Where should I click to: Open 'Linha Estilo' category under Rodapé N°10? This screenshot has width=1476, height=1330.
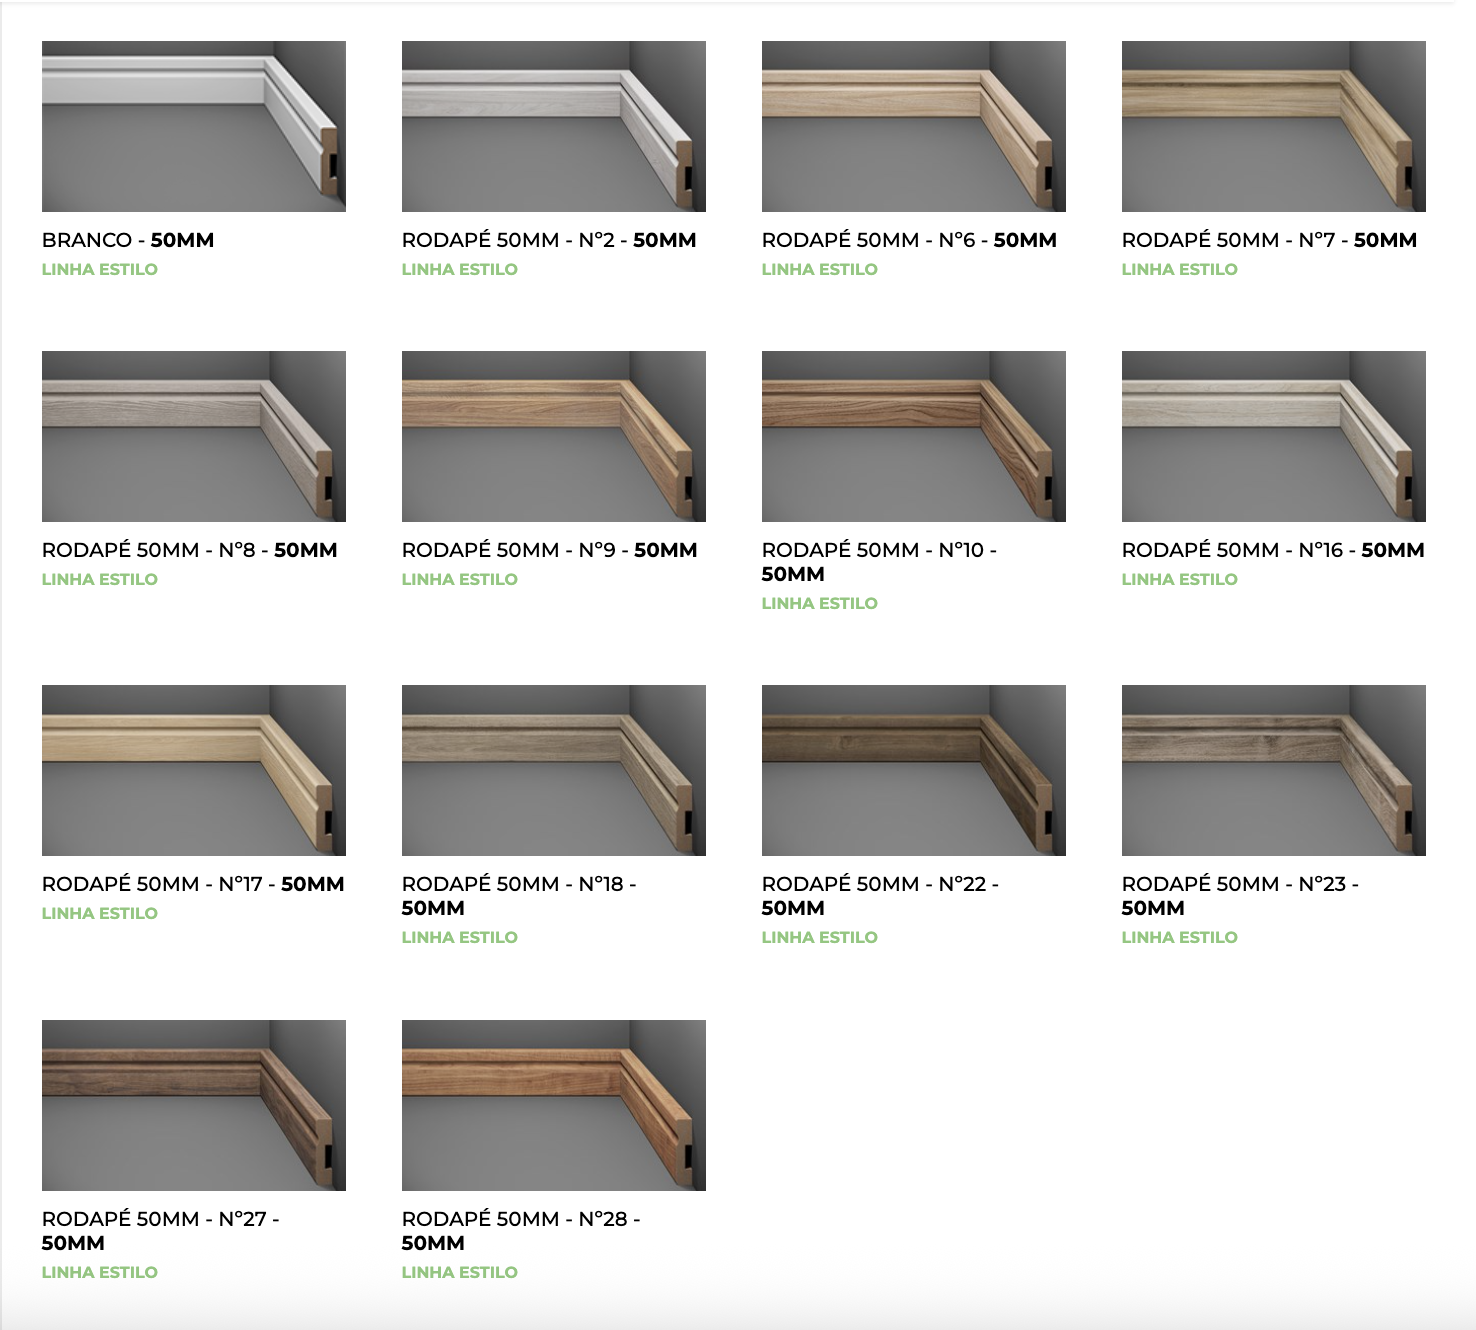[819, 603]
